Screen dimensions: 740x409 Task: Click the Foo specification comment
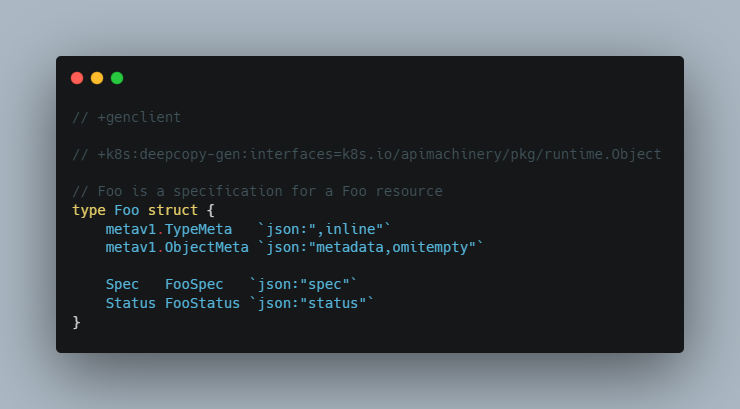257,191
